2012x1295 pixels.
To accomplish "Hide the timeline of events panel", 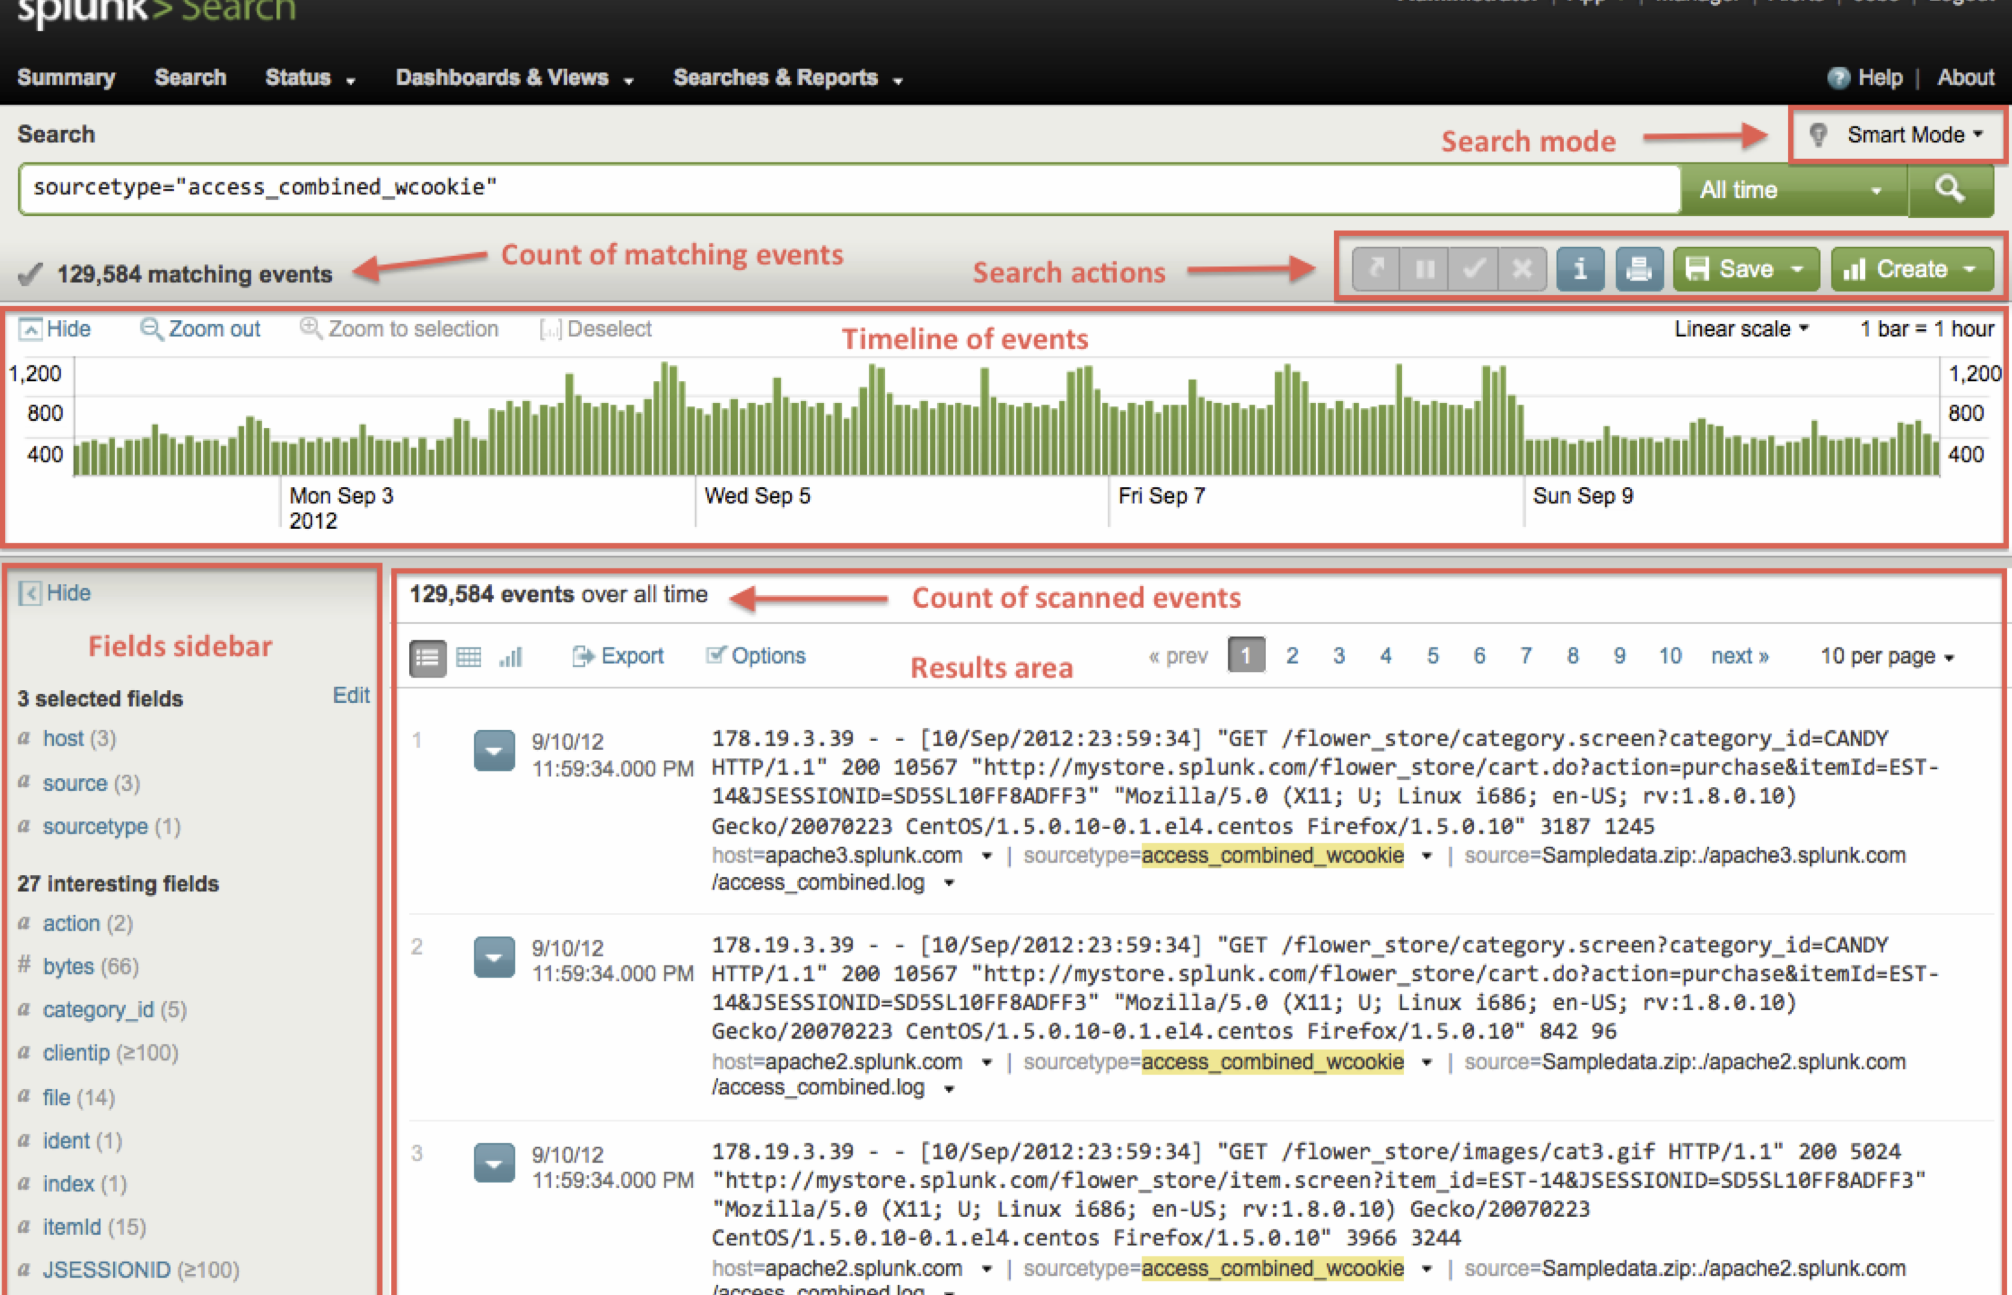I will pos(55,328).
